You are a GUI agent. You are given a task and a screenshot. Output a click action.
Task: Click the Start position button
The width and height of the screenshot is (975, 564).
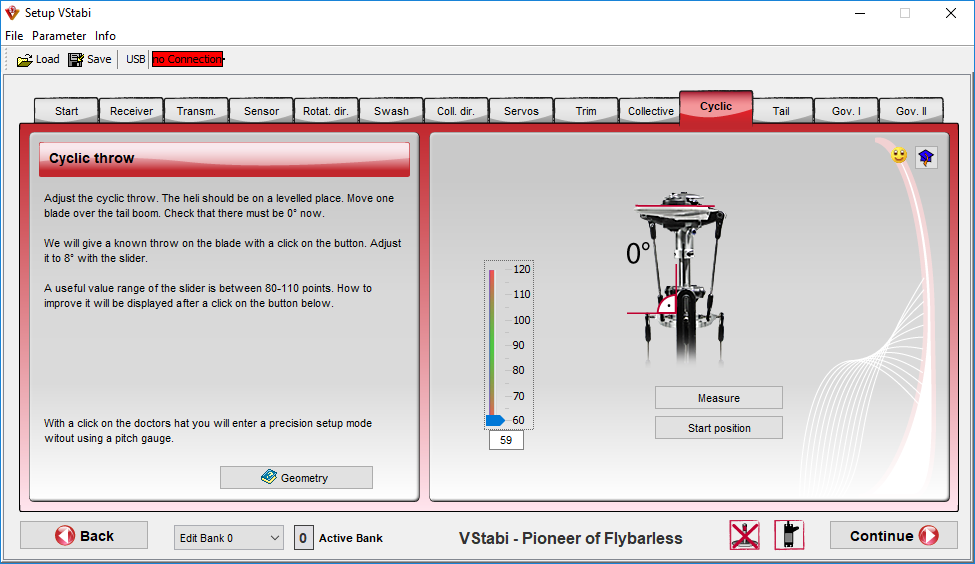point(719,428)
